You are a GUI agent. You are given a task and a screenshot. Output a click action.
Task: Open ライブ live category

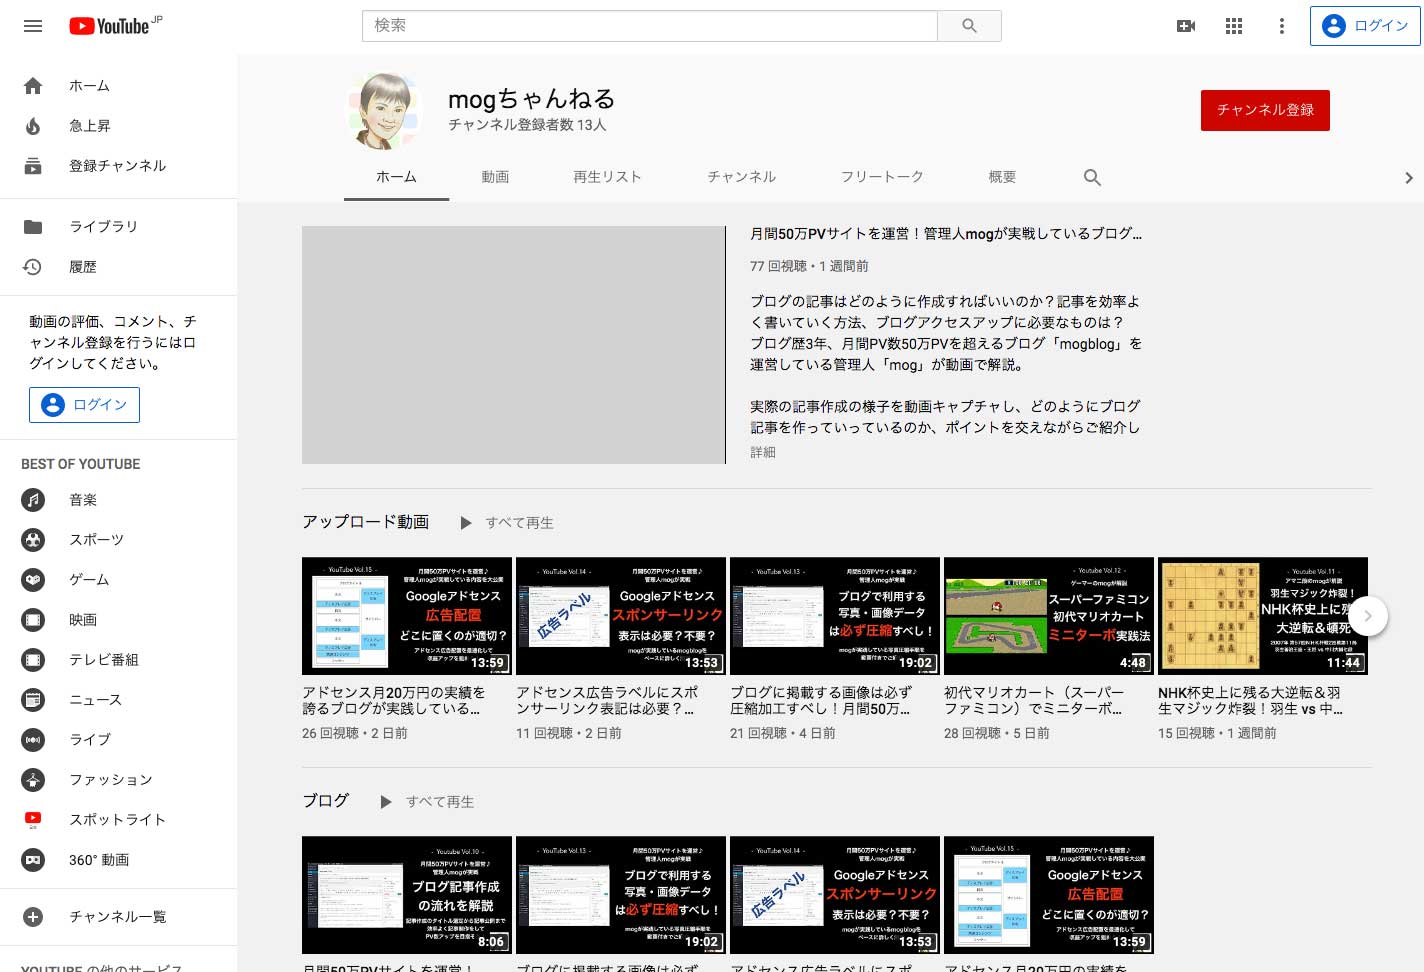pyautogui.click(x=118, y=740)
